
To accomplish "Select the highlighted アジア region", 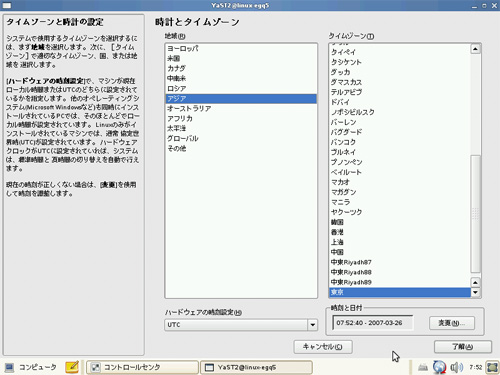I will point(241,99).
